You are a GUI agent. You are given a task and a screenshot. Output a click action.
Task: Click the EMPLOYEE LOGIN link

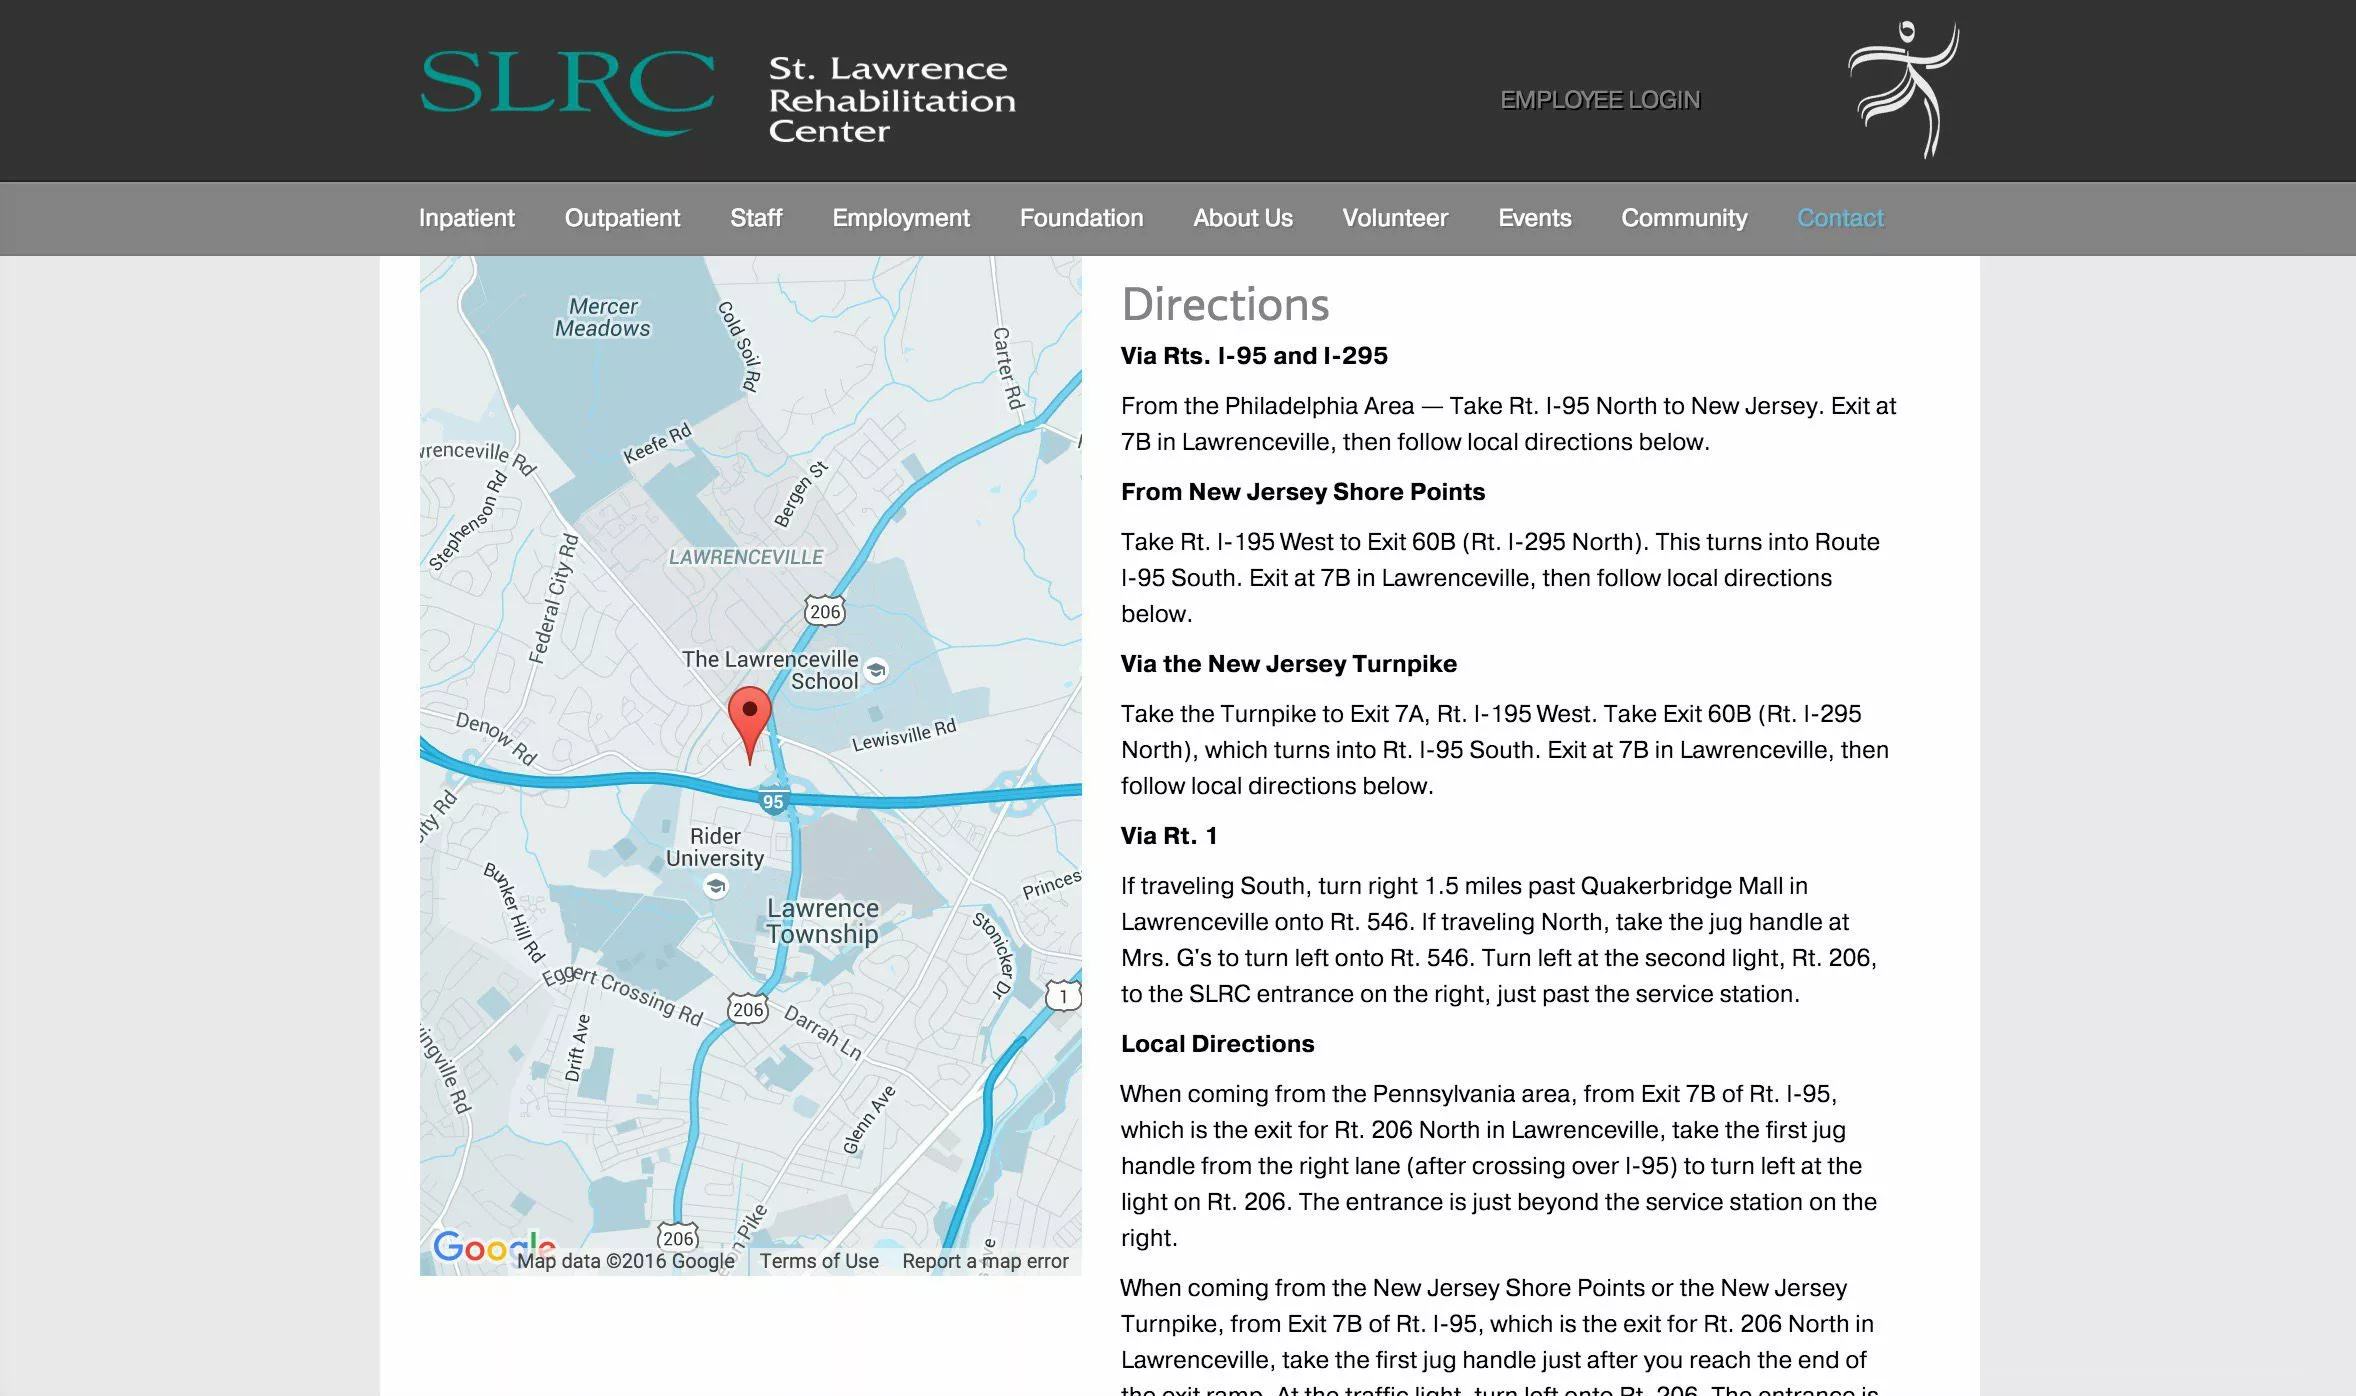pyautogui.click(x=1600, y=99)
